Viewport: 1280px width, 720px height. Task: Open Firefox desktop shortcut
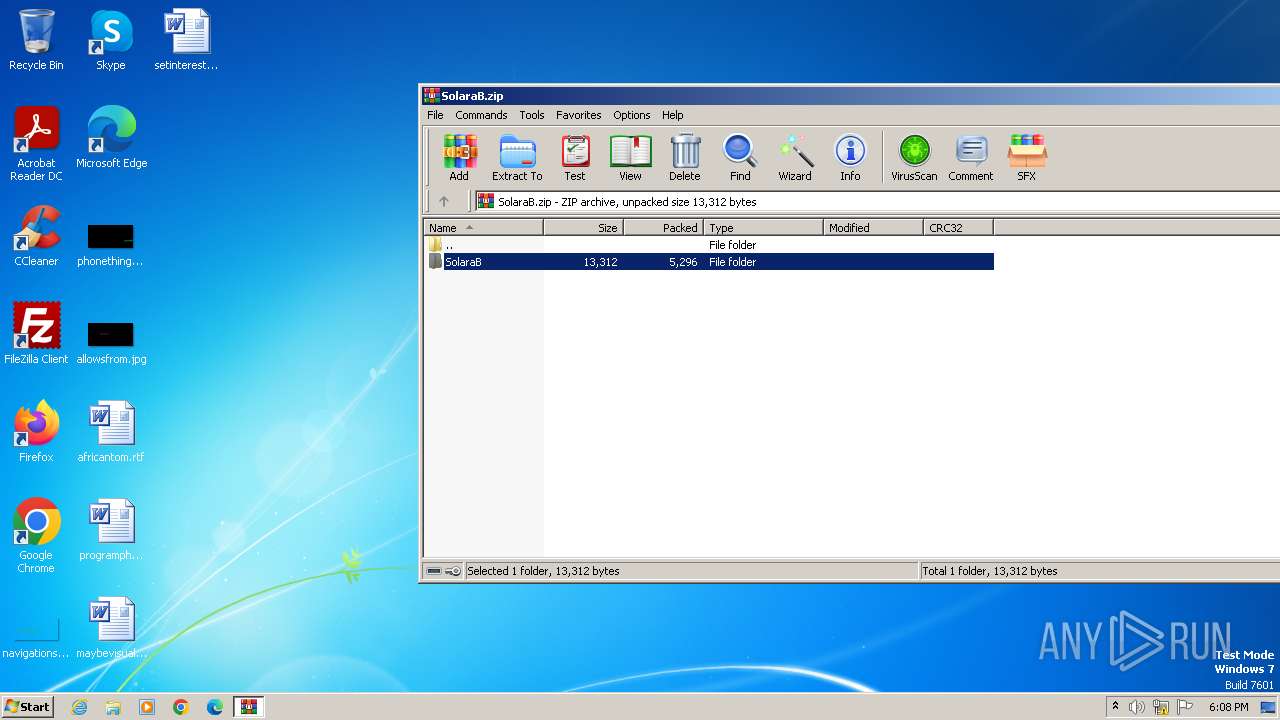point(36,432)
